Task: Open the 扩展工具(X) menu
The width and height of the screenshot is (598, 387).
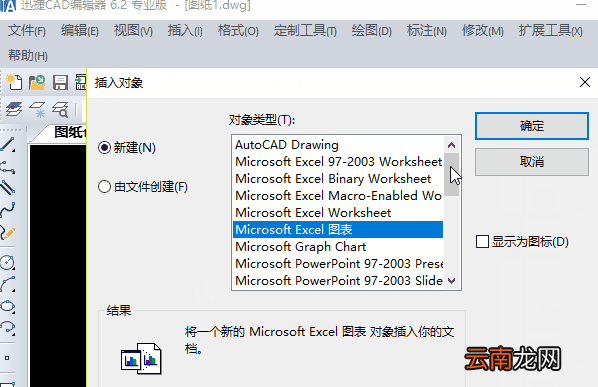Action: pyautogui.click(x=551, y=31)
